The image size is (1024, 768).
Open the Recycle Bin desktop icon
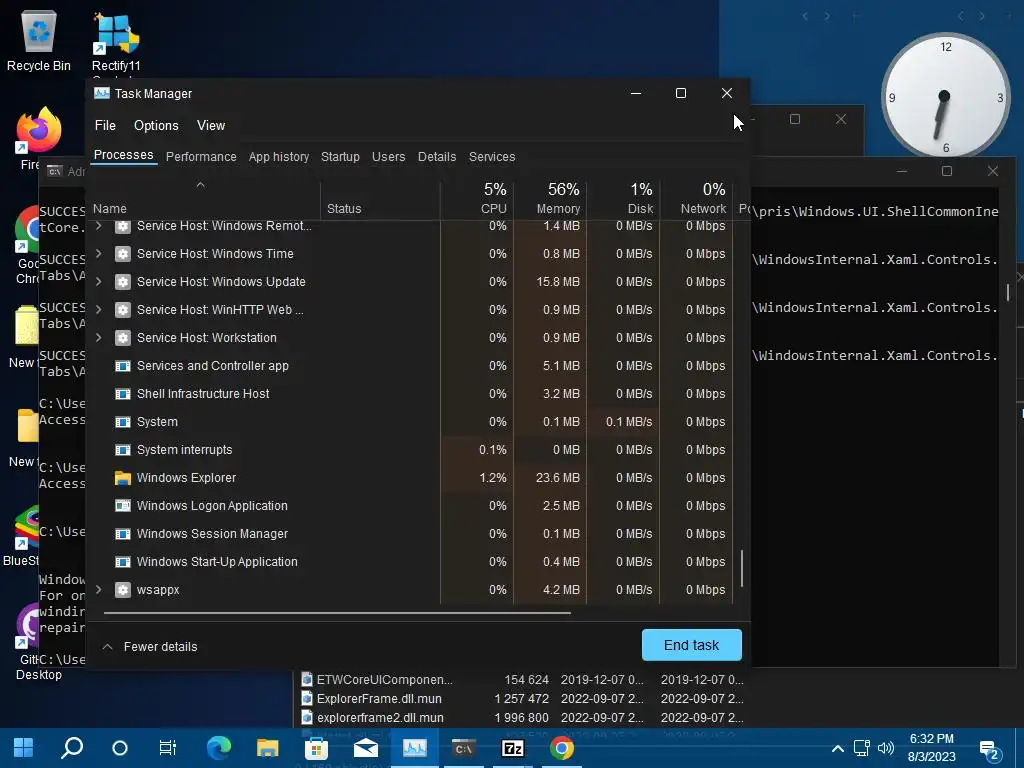coord(39,40)
